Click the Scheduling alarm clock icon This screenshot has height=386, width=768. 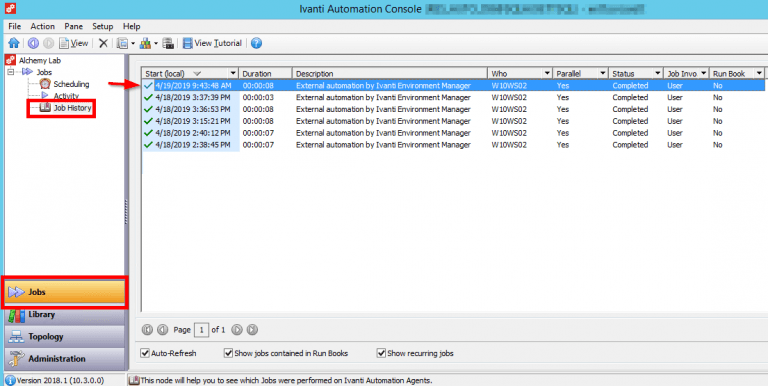click(x=45, y=84)
